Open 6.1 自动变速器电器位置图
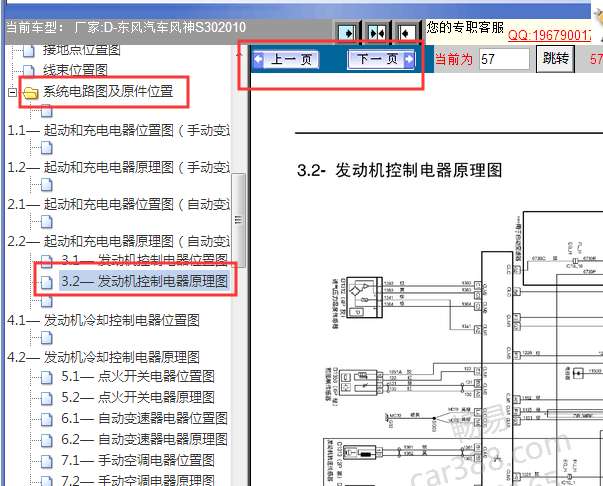The width and height of the screenshot is (603, 486). click(x=144, y=418)
